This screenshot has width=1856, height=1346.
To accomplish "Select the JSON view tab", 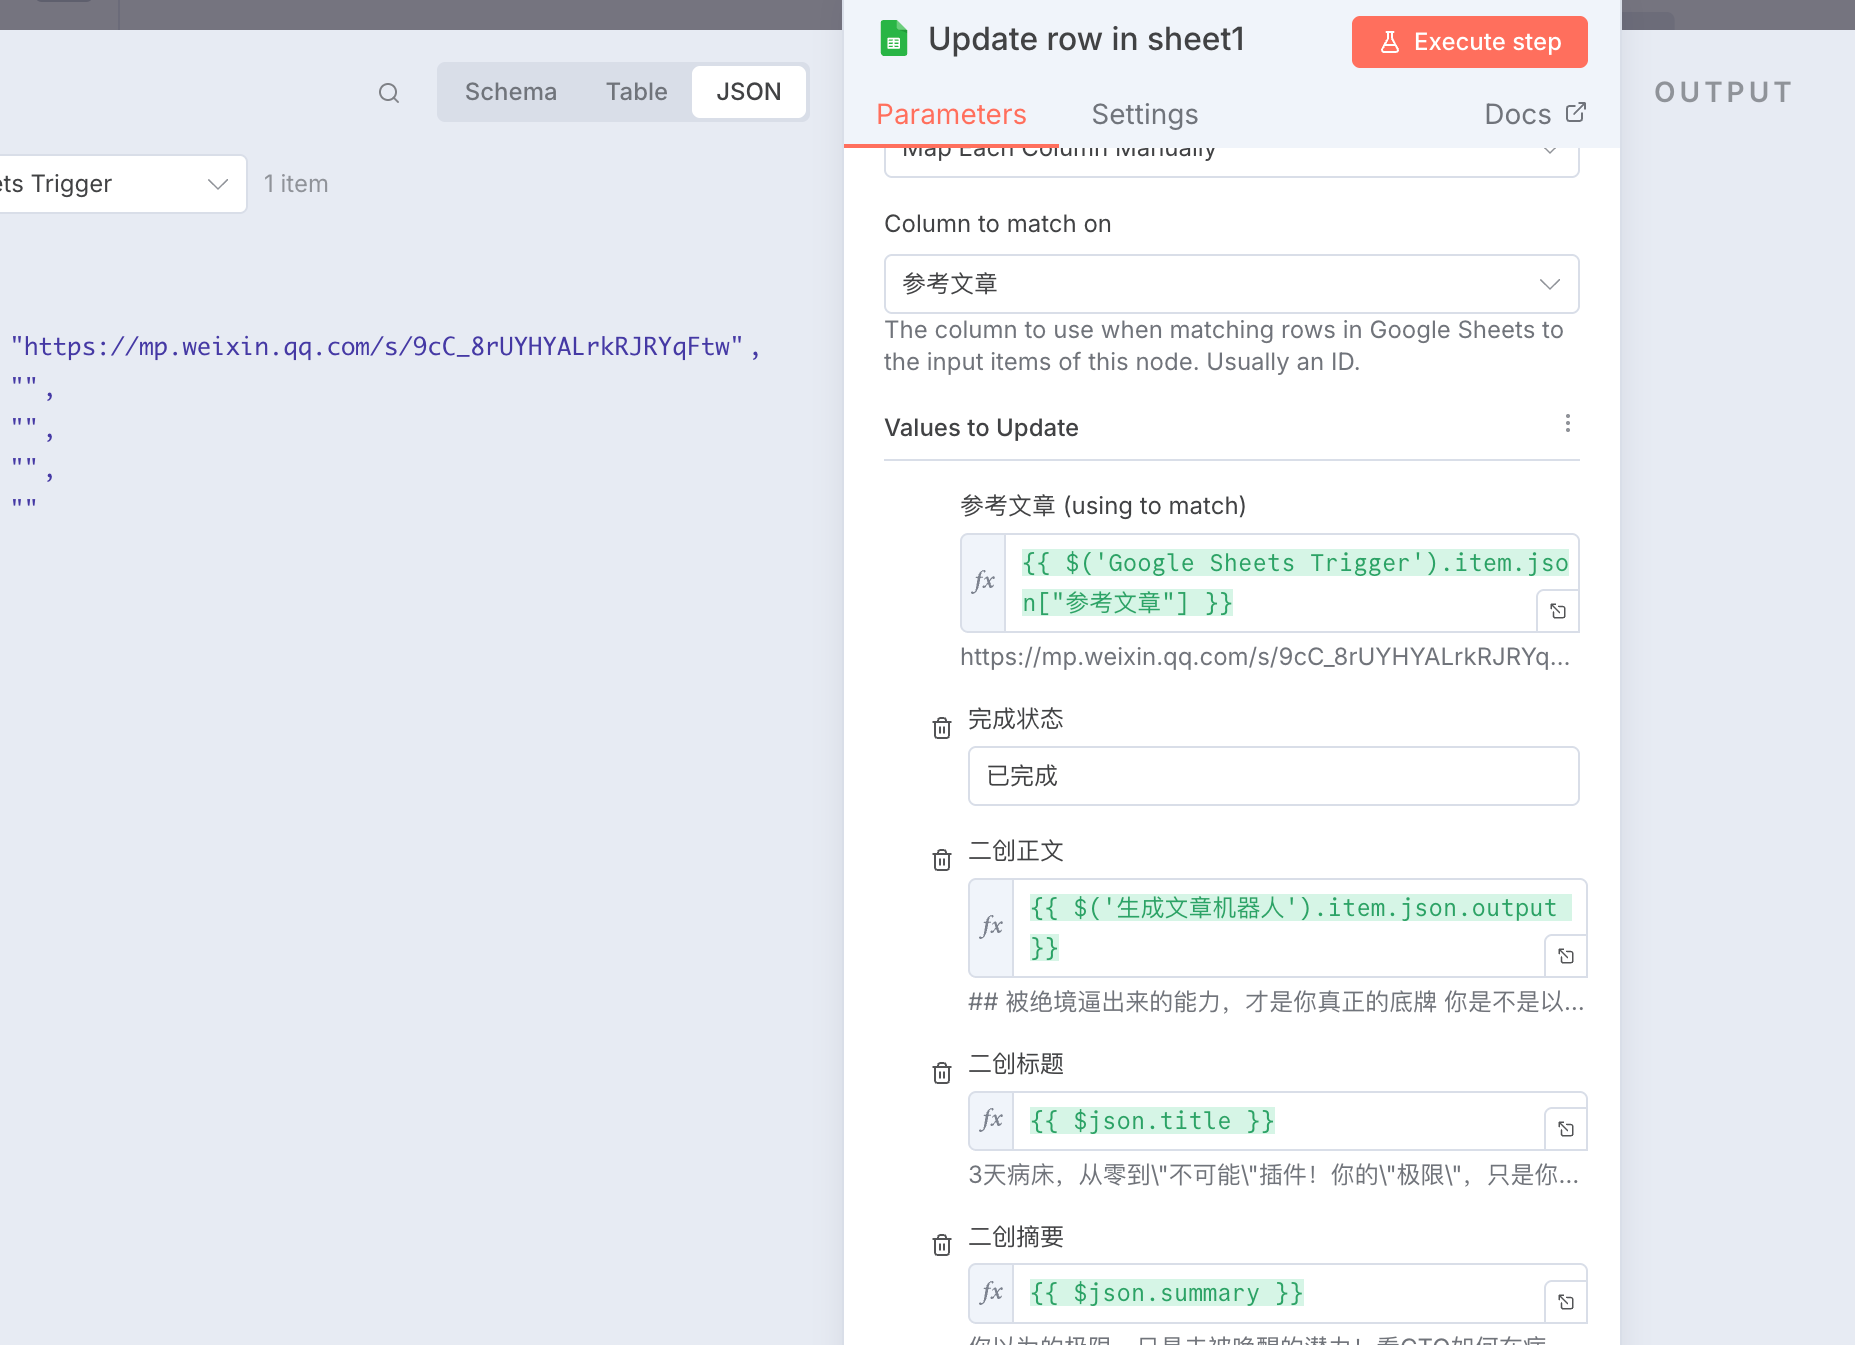I will [749, 92].
